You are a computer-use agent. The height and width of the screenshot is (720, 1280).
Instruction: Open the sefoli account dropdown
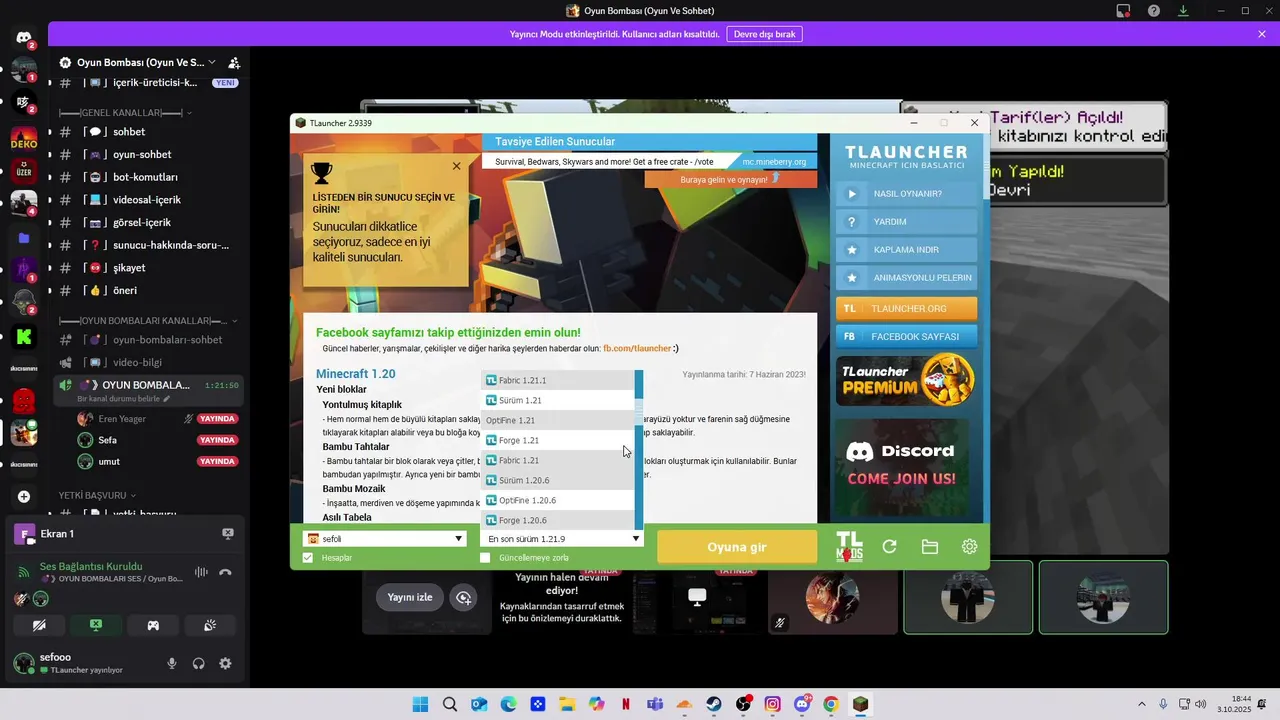385,538
